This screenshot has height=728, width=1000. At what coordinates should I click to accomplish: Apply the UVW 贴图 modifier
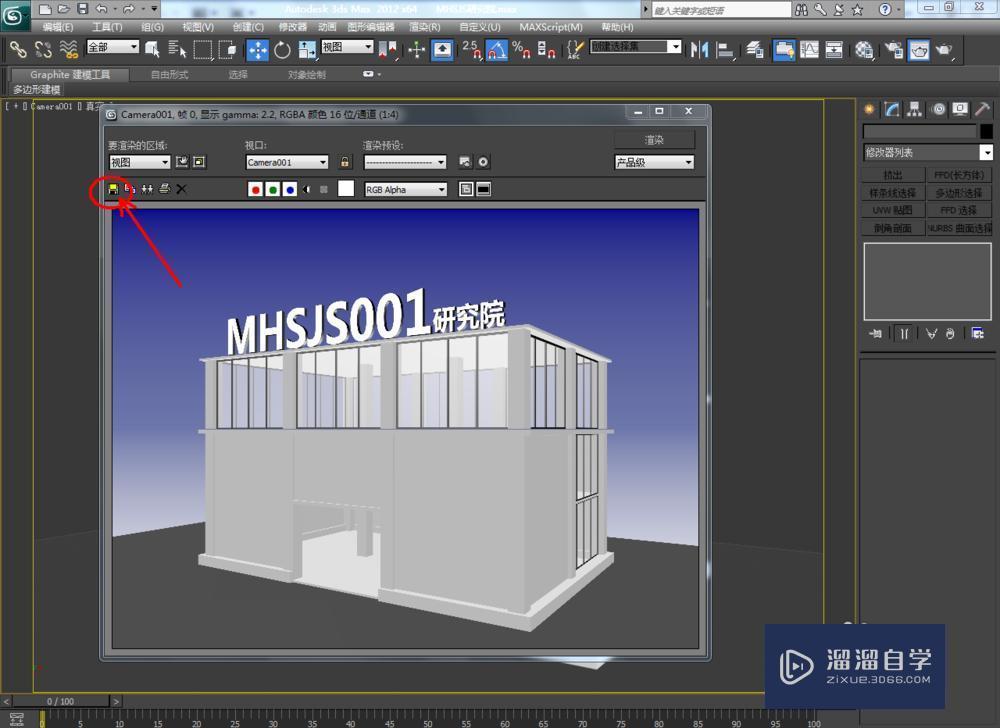pyautogui.click(x=893, y=210)
